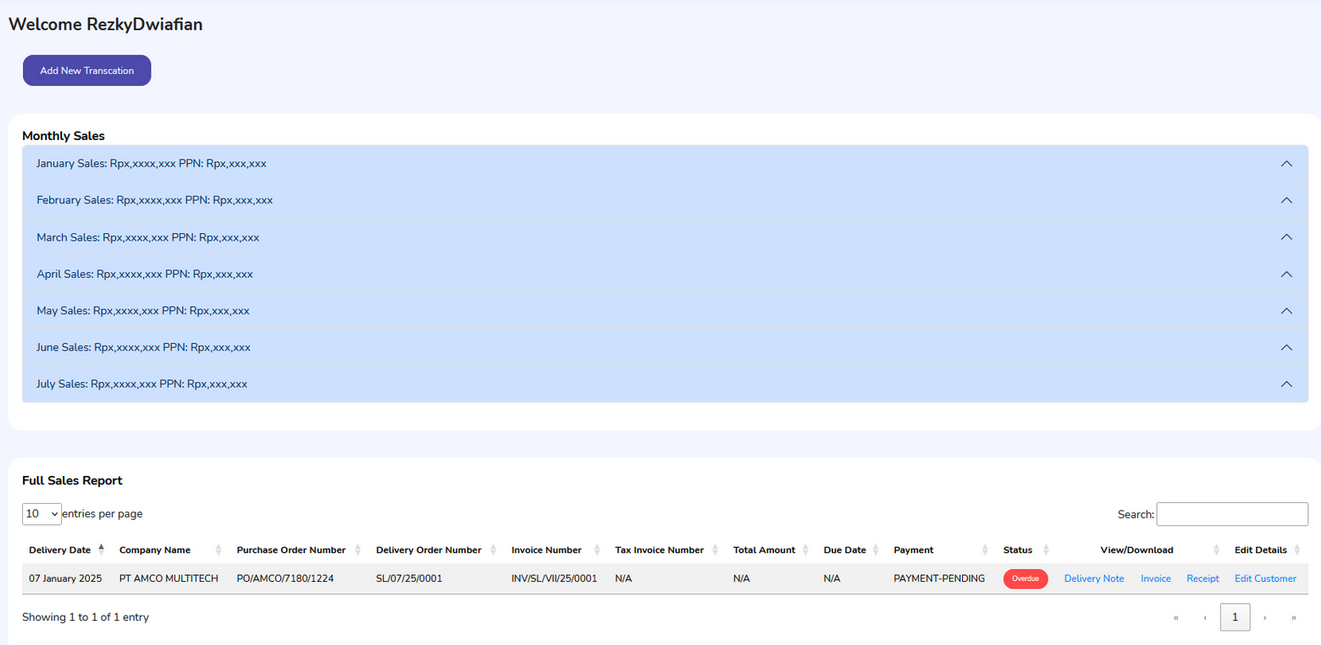
Task: Click the Search input field
Action: pos(1232,514)
